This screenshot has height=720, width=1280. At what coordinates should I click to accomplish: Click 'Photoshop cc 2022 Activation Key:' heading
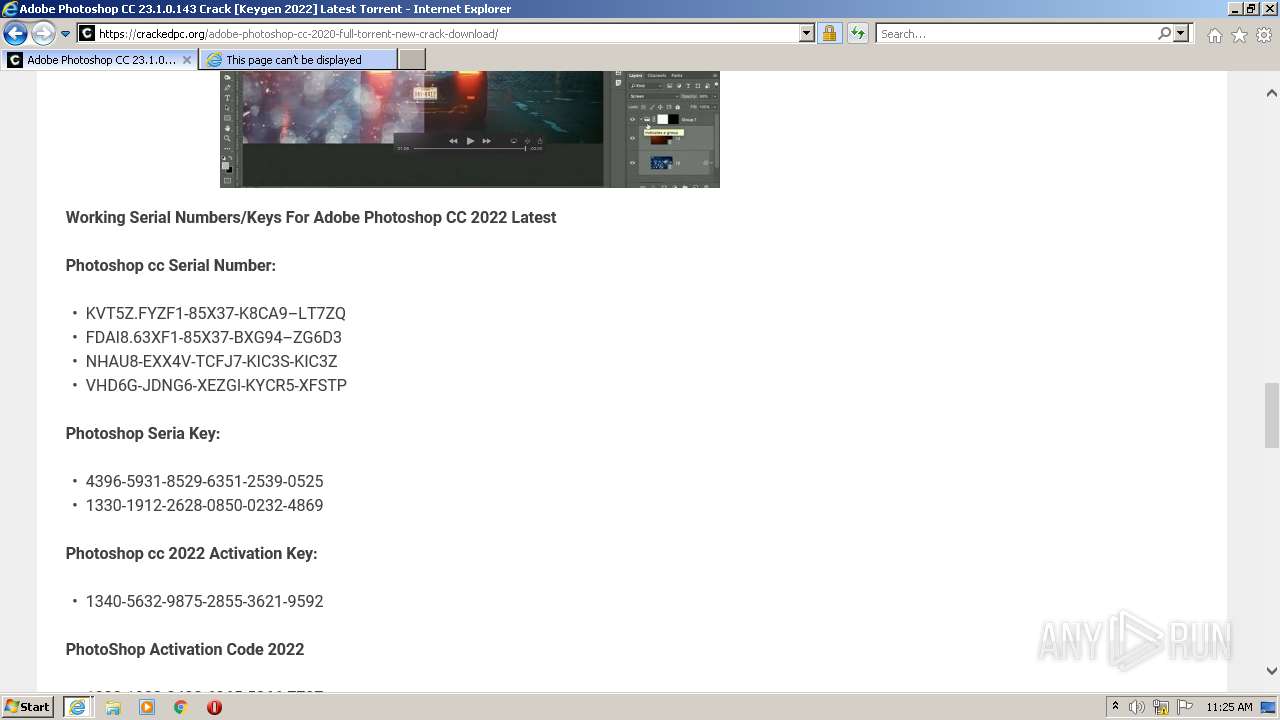point(192,553)
